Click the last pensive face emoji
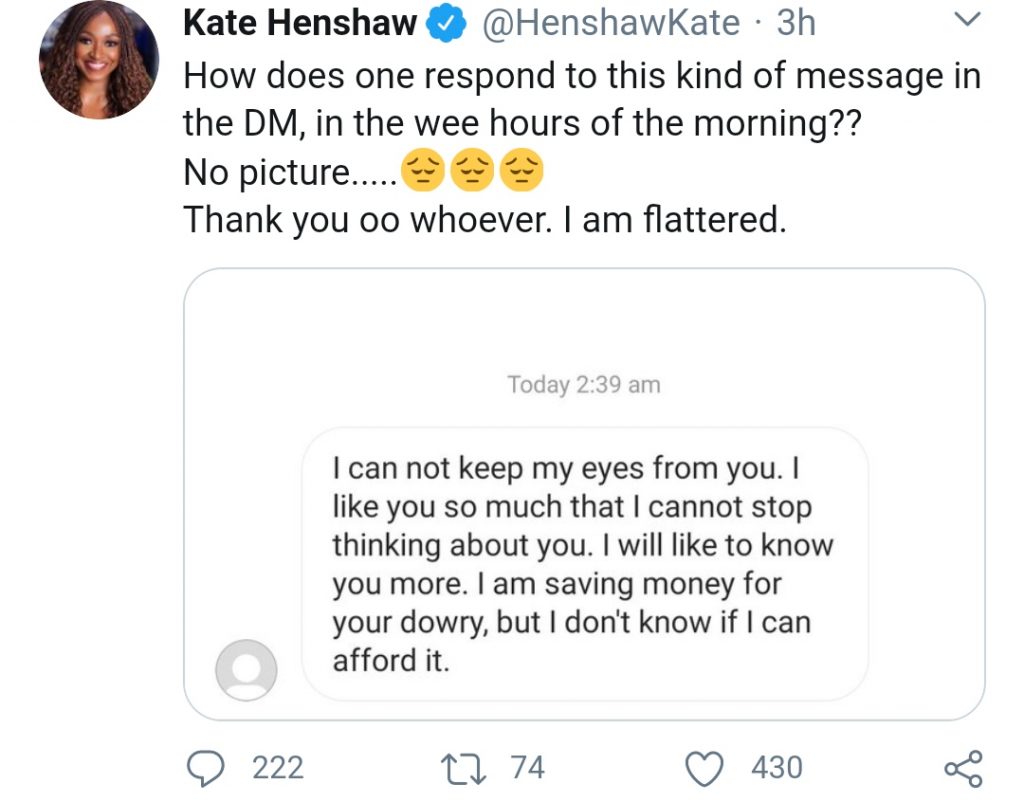Screen dimensions: 1024x802 tap(520, 172)
